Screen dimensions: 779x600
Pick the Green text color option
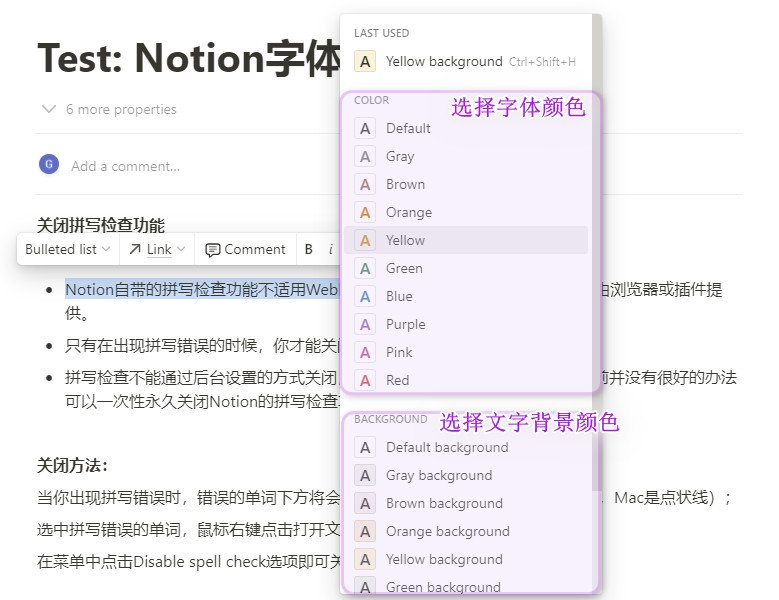coord(466,268)
